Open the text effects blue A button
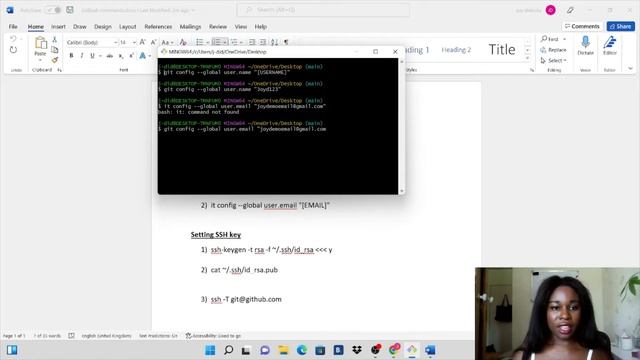Screen dimensions: 640x360 point(142,56)
